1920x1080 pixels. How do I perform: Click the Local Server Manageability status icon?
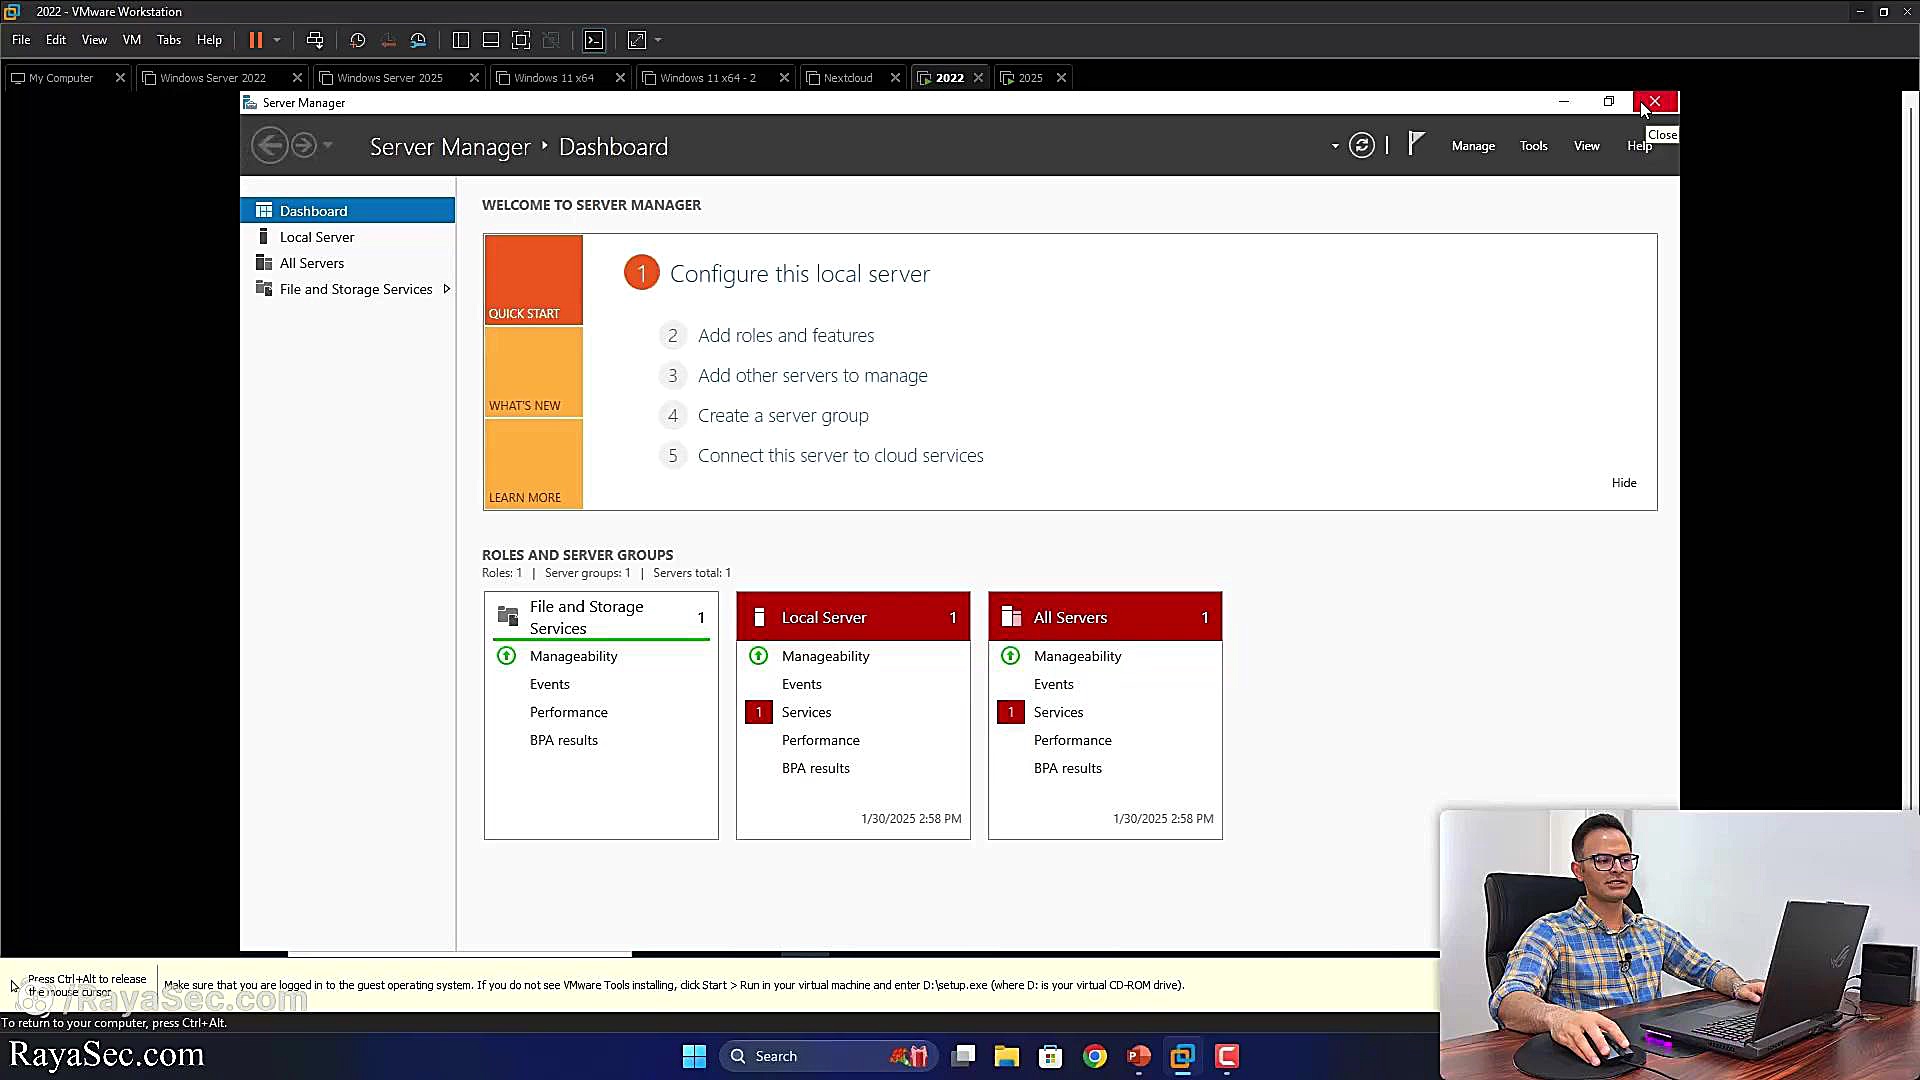point(759,656)
